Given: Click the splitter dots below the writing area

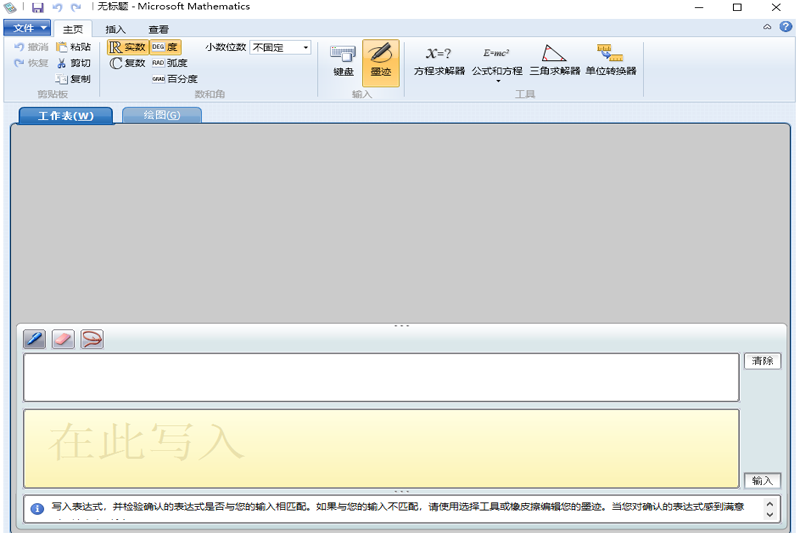Looking at the screenshot, I should (402, 492).
